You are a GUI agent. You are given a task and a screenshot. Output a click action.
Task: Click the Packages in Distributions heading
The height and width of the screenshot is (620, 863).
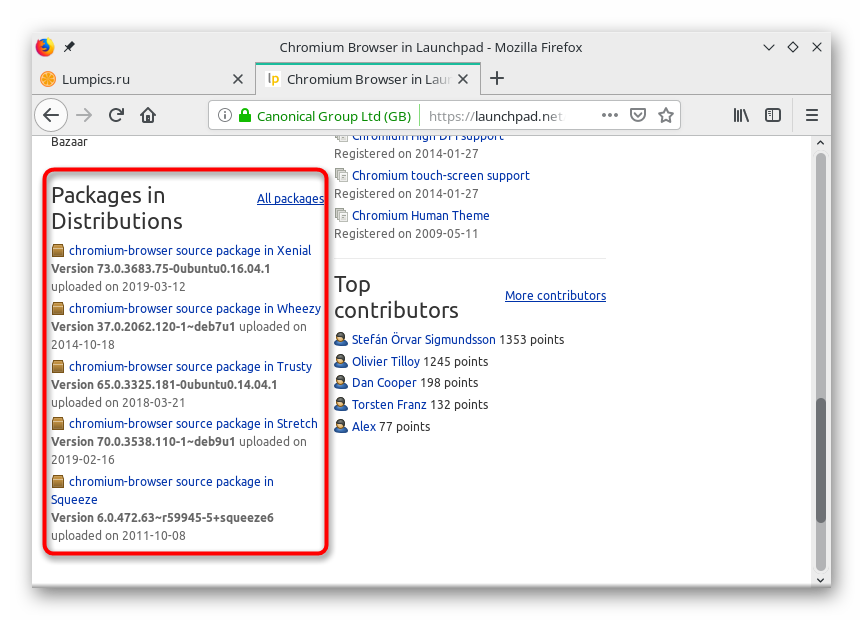point(117,208)
